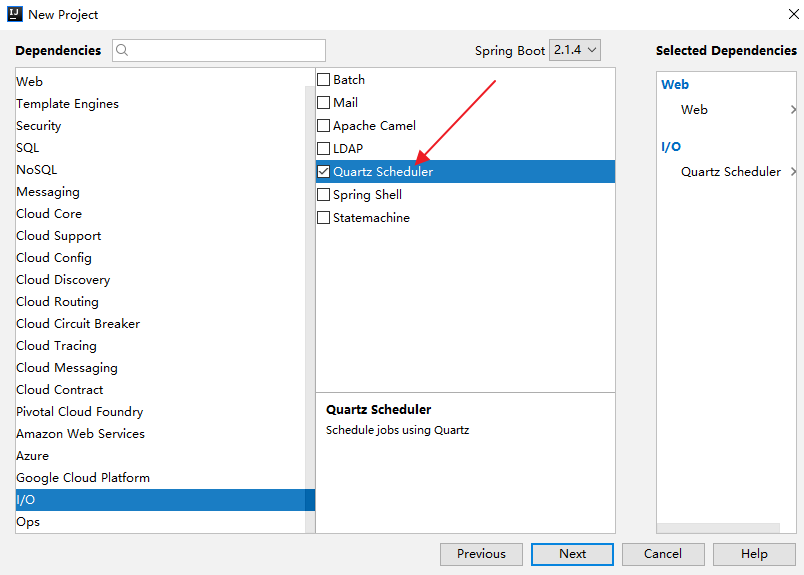
Task: Open Help for this dialog
Action: click(754, 554)
